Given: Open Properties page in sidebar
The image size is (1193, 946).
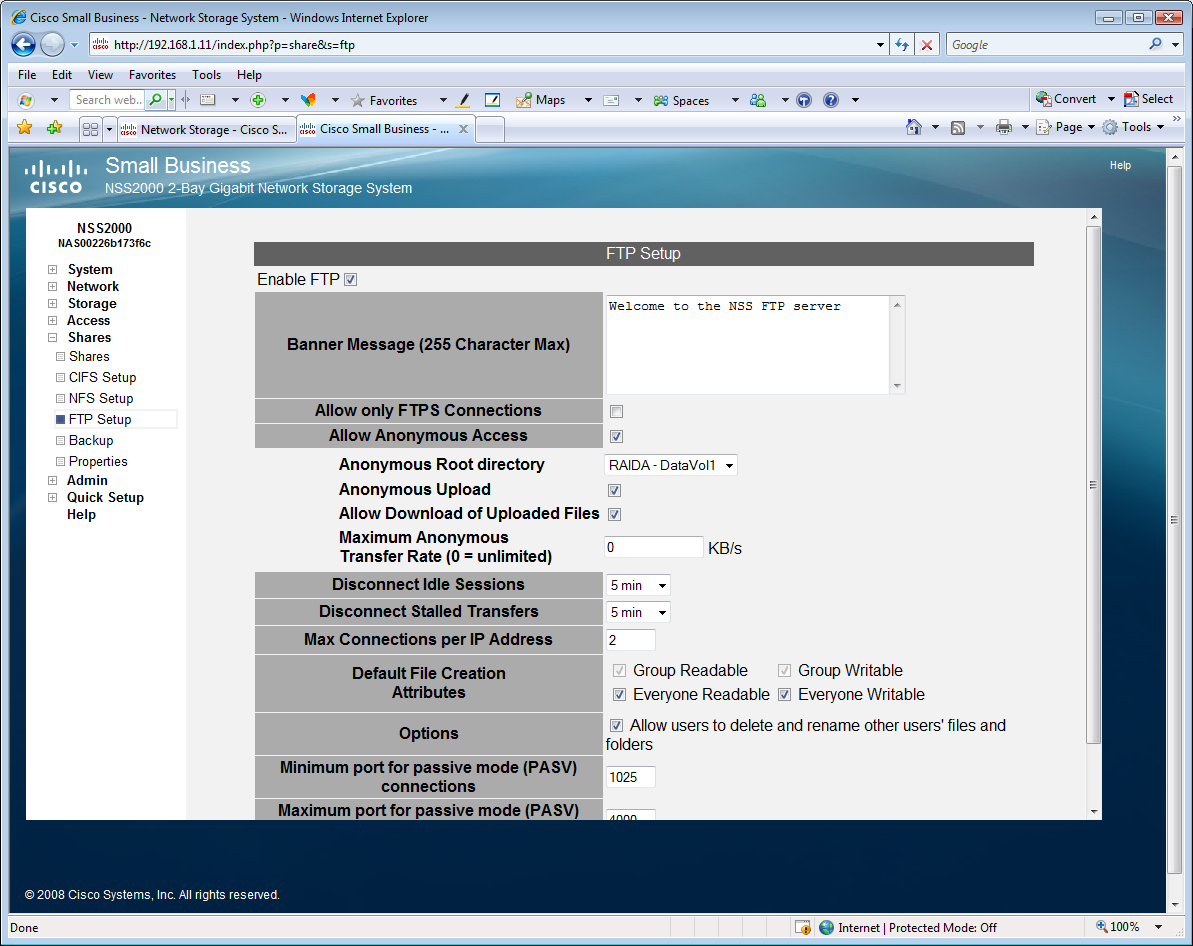Looking at the screenshot, I should point(97,461).
